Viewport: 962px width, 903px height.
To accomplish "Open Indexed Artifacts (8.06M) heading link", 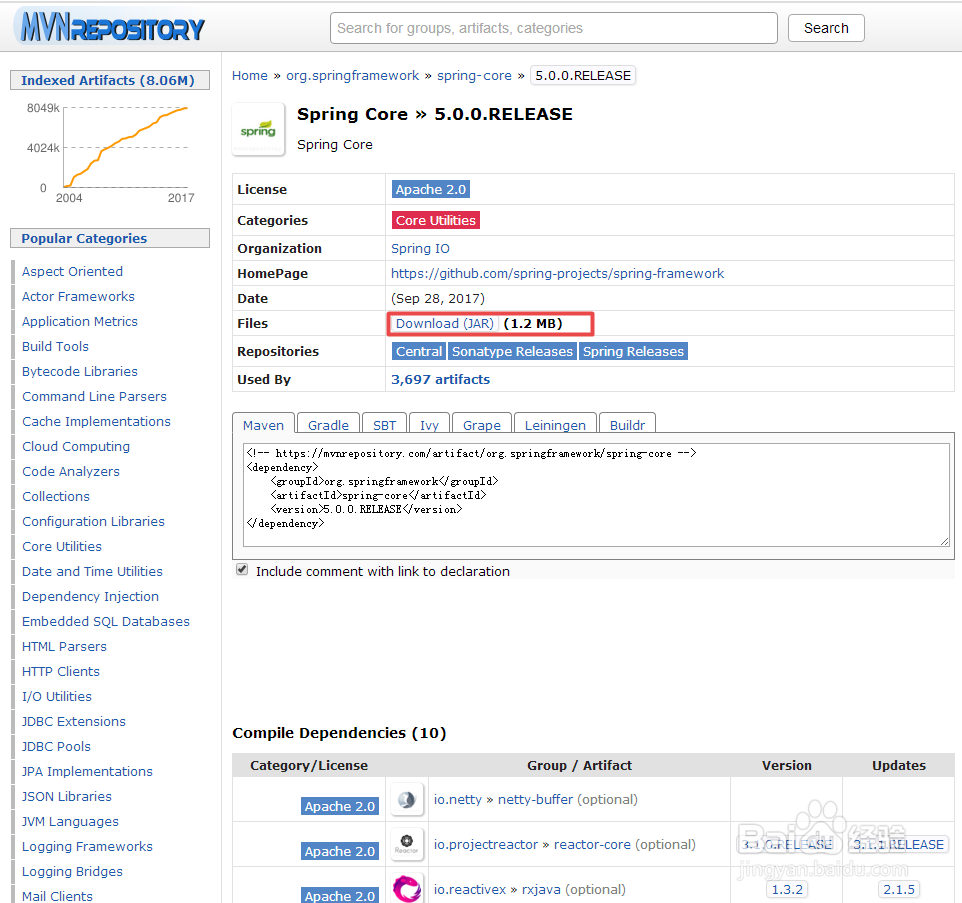I will coord(108,80).
